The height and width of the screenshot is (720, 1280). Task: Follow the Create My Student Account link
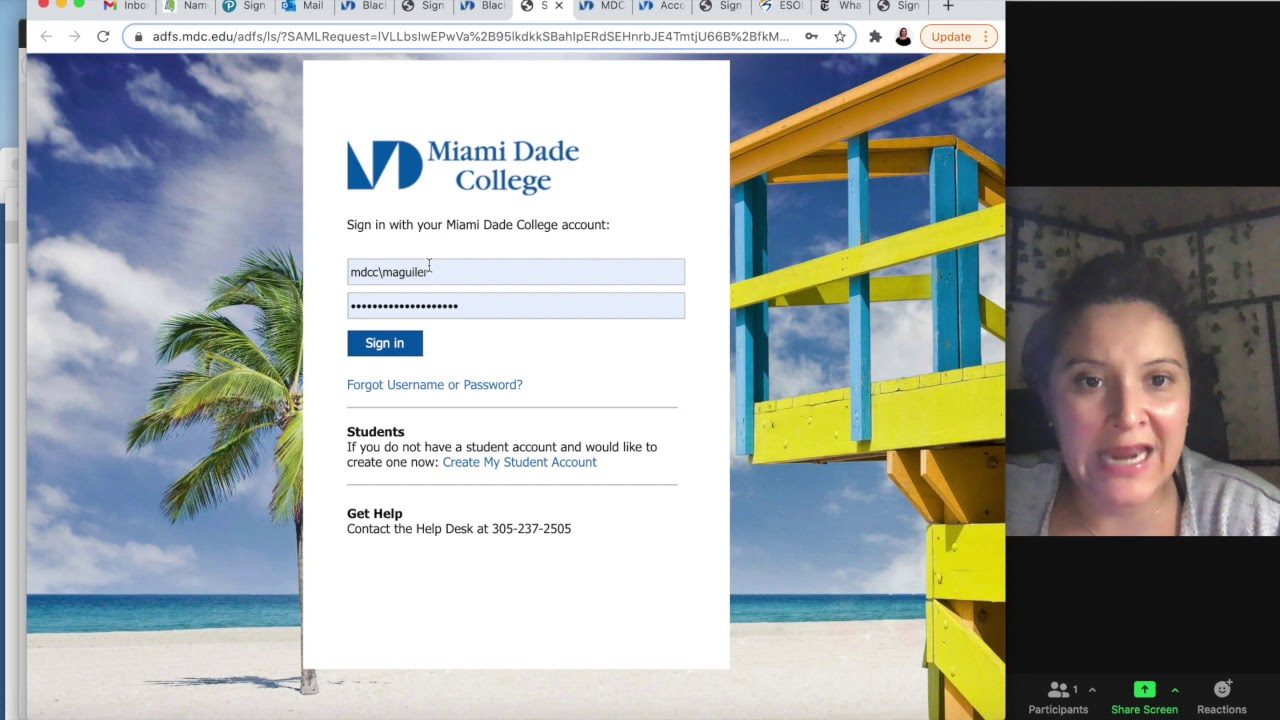coord(520,462)
